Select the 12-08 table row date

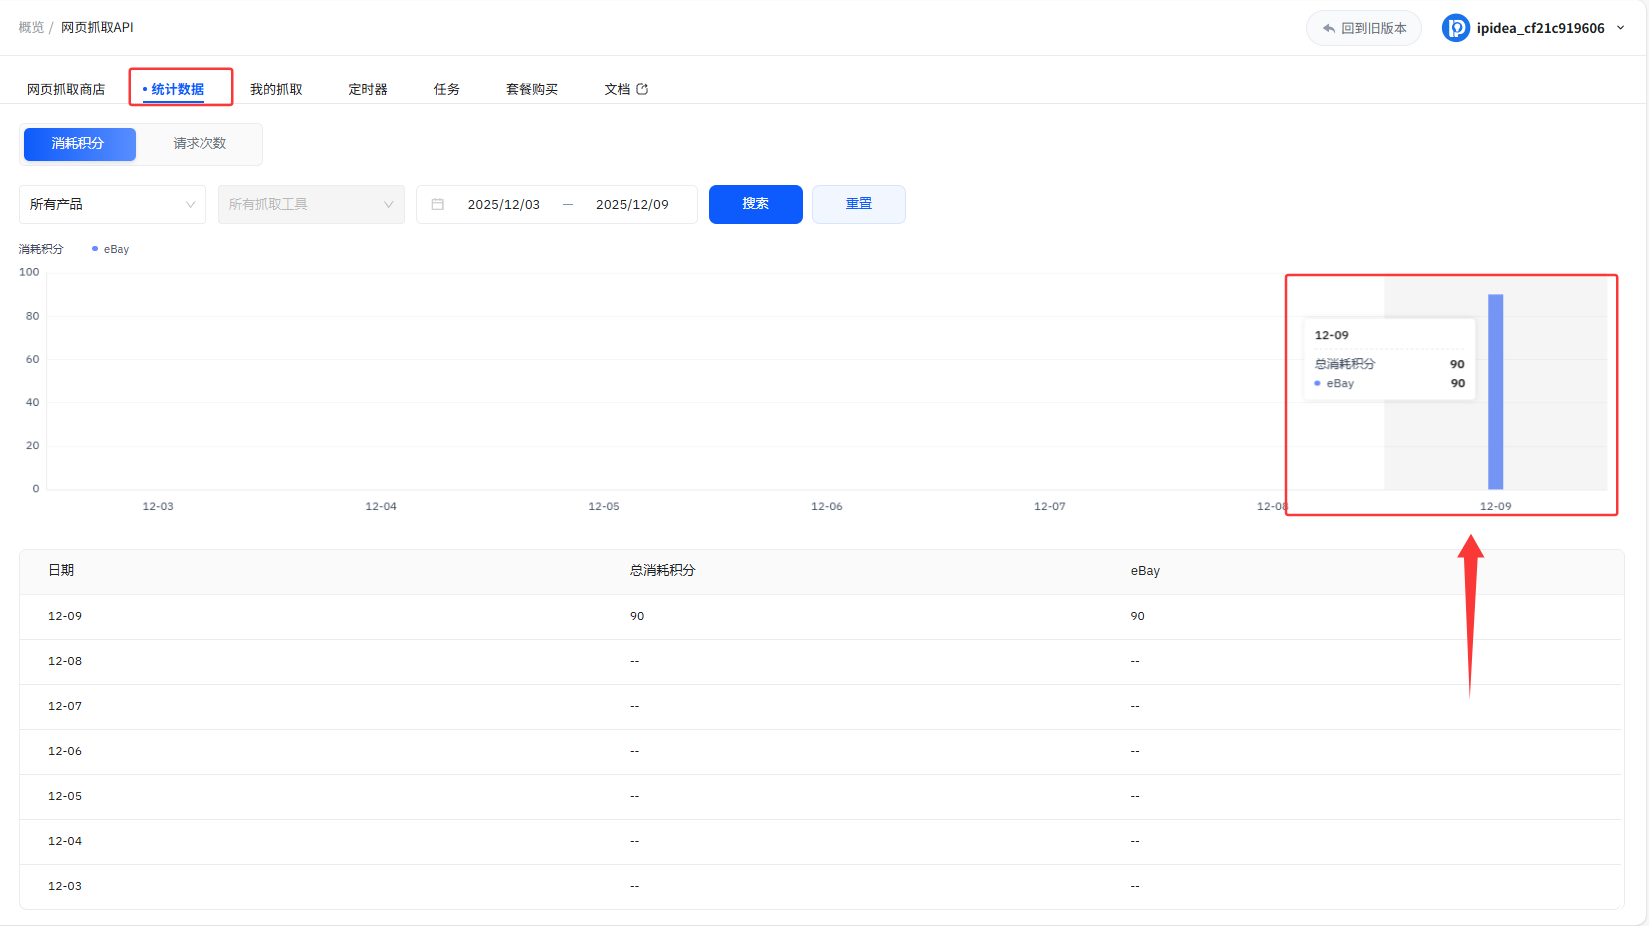coord(65,661)
